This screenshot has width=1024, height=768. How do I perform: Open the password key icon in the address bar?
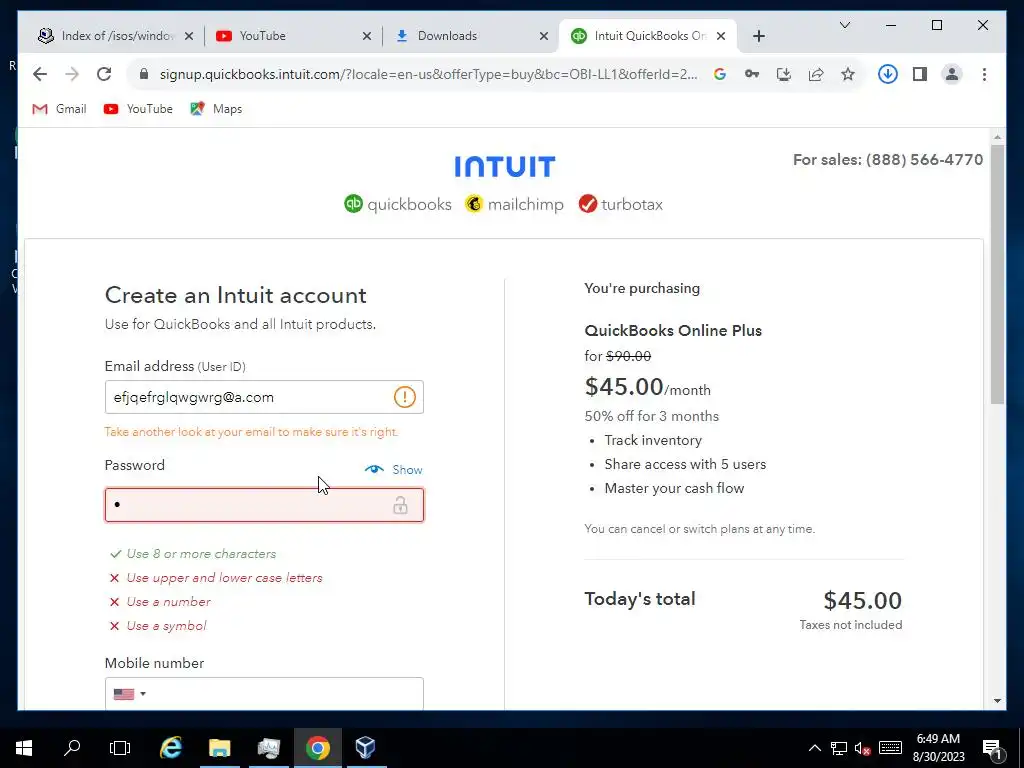(x=752, y=74)
